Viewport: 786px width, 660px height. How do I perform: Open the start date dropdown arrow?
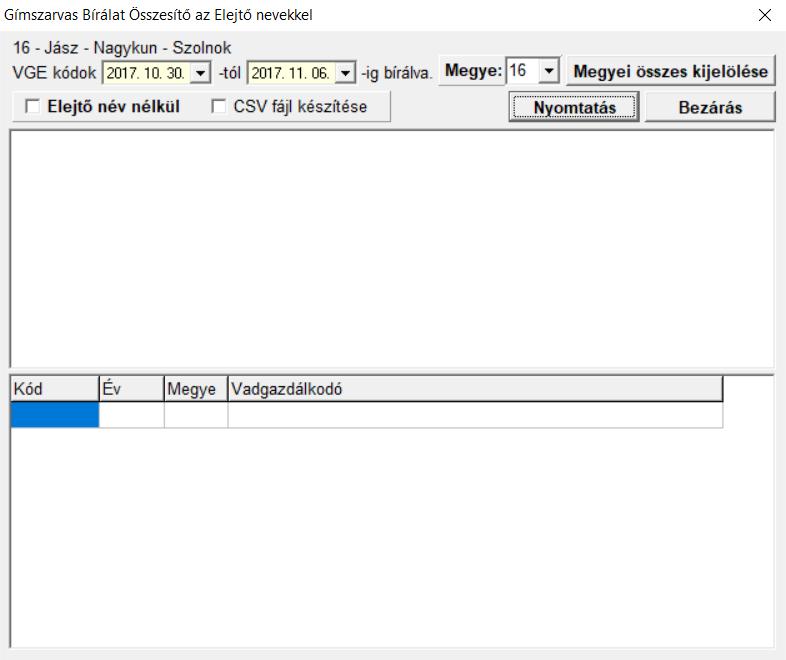tap(201, 73)
